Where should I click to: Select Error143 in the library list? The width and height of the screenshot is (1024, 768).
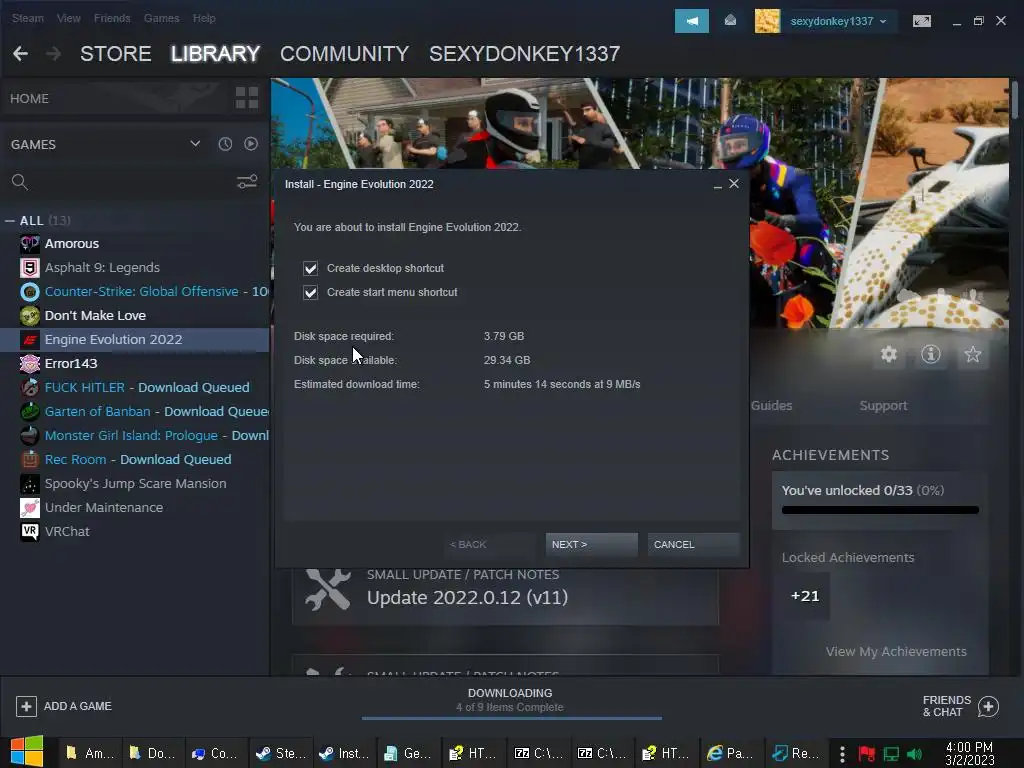[x=136, y=364]
